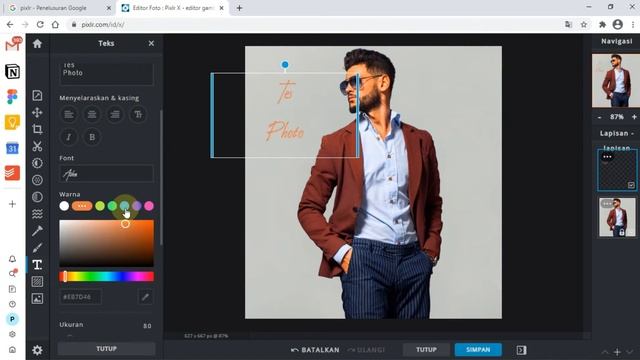Screen dimensions: 640x360
Task: Select the photo layer thumbnail
Action: click(x=616, y=217)
